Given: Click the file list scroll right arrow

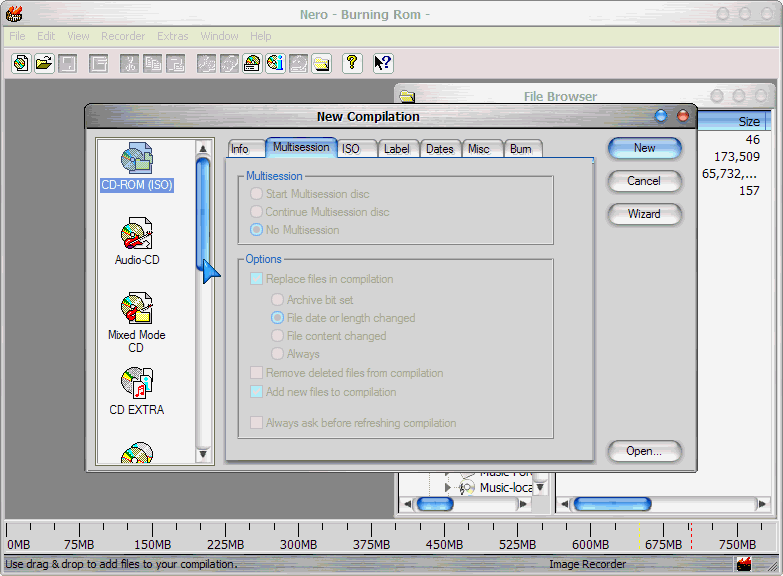Looking at the screenshot, I should tap(762, 504).
